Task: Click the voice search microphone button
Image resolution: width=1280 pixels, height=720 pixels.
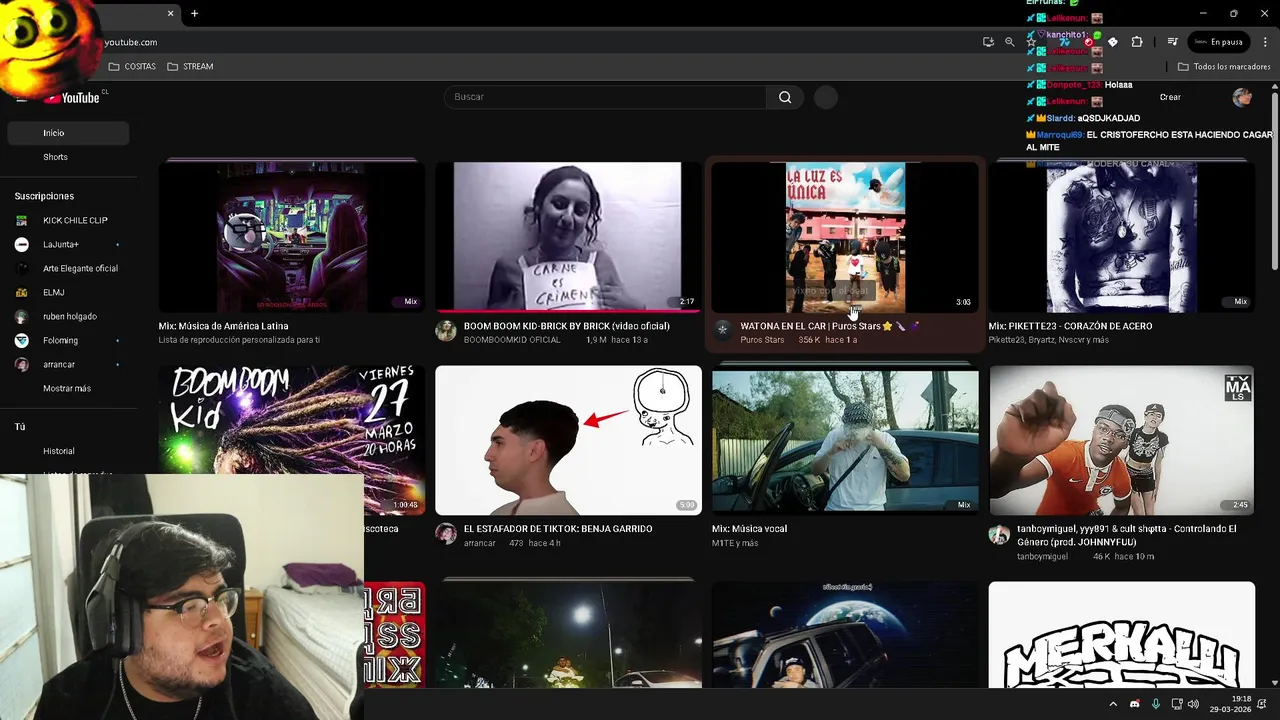Action: [x=825, y=97]
